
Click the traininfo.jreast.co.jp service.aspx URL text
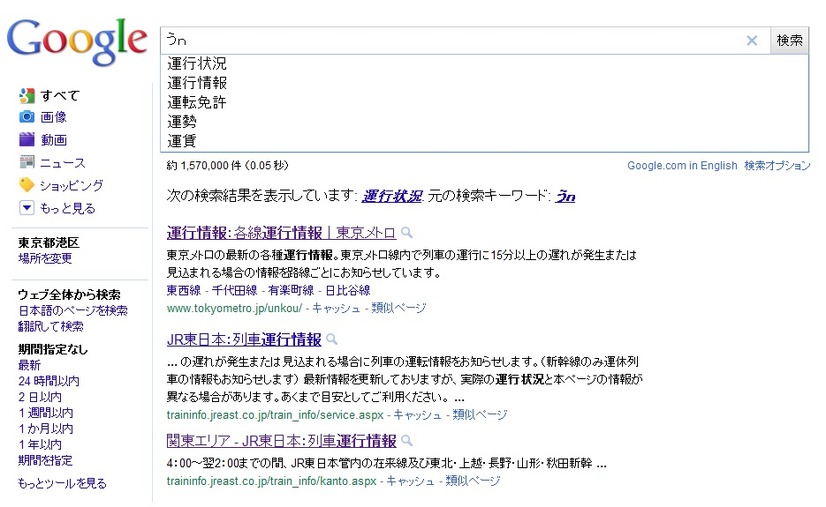pyautogui.click(x=275, y=415)
